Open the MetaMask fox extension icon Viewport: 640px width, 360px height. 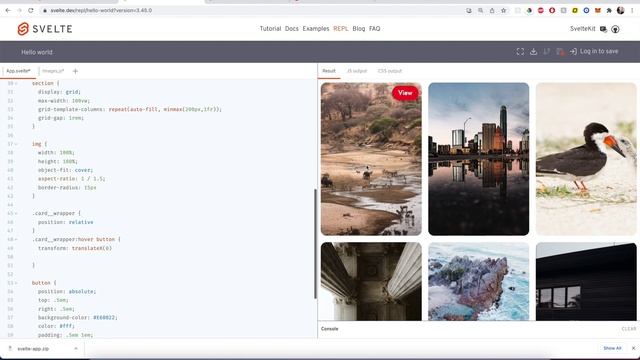pyautogui.click(x=598, y=11)
